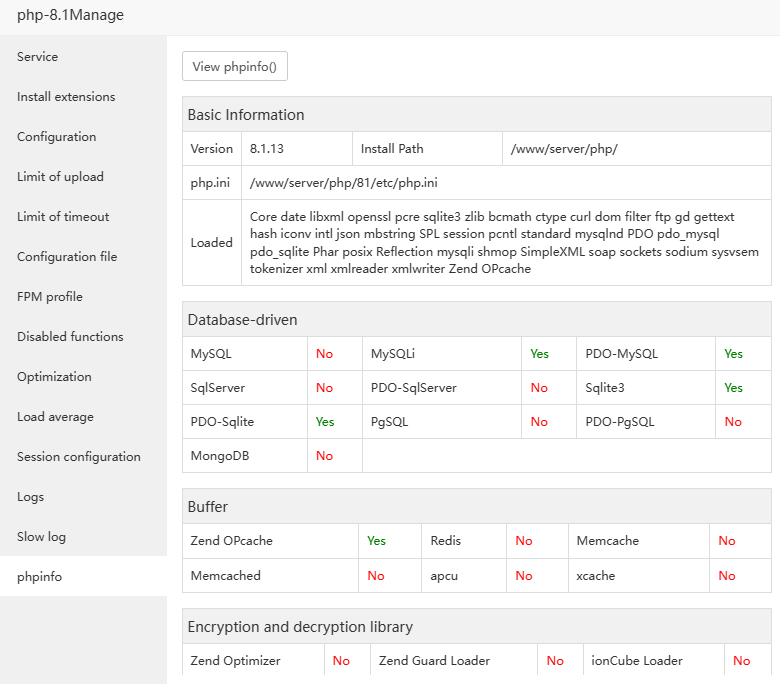Open the FPM profile page
Screen dimensions: 780x684
pyautogui.click(x=50, y=297)
